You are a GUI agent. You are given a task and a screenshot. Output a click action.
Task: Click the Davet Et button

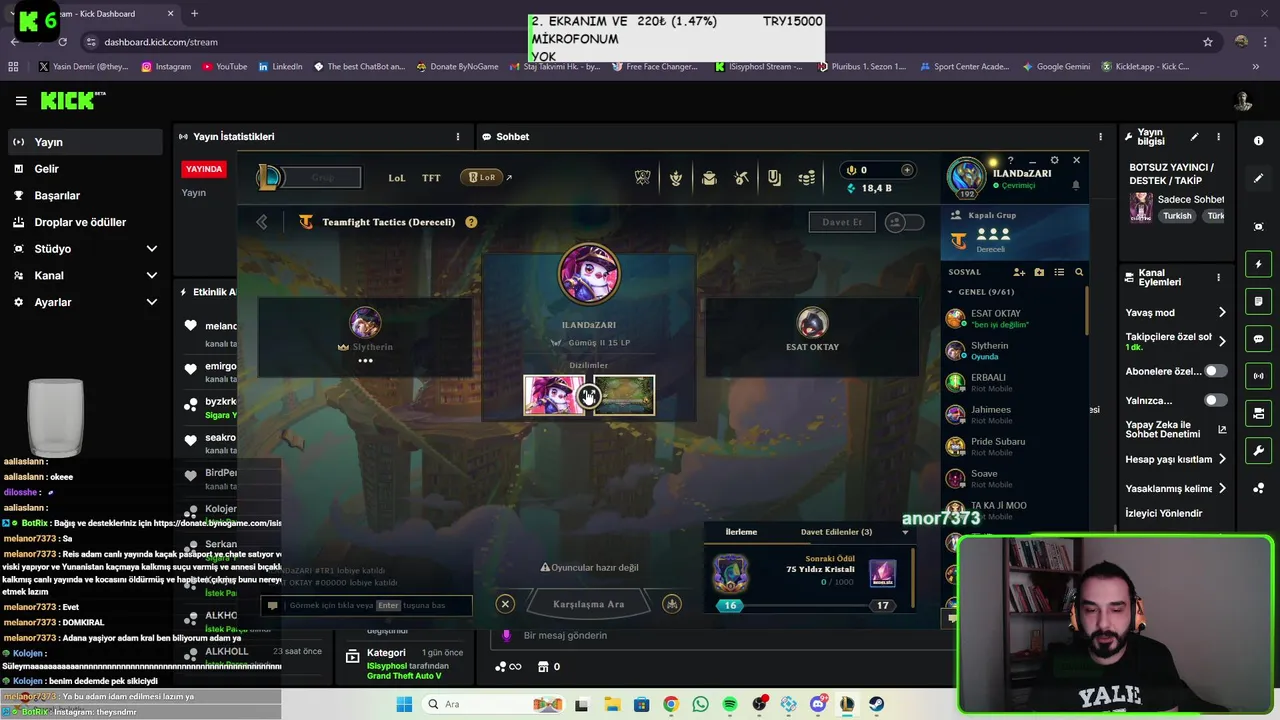point(842,222)
